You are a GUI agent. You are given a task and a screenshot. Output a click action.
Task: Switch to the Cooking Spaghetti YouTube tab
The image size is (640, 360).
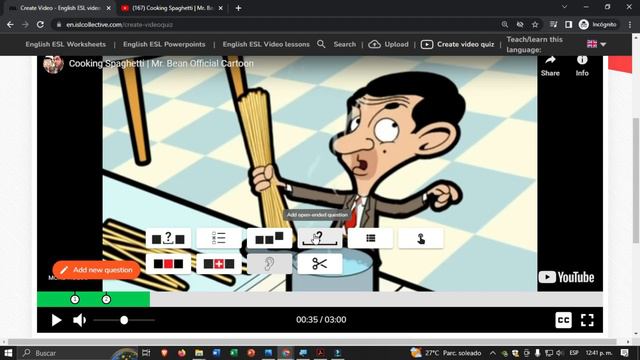point(171,8)
